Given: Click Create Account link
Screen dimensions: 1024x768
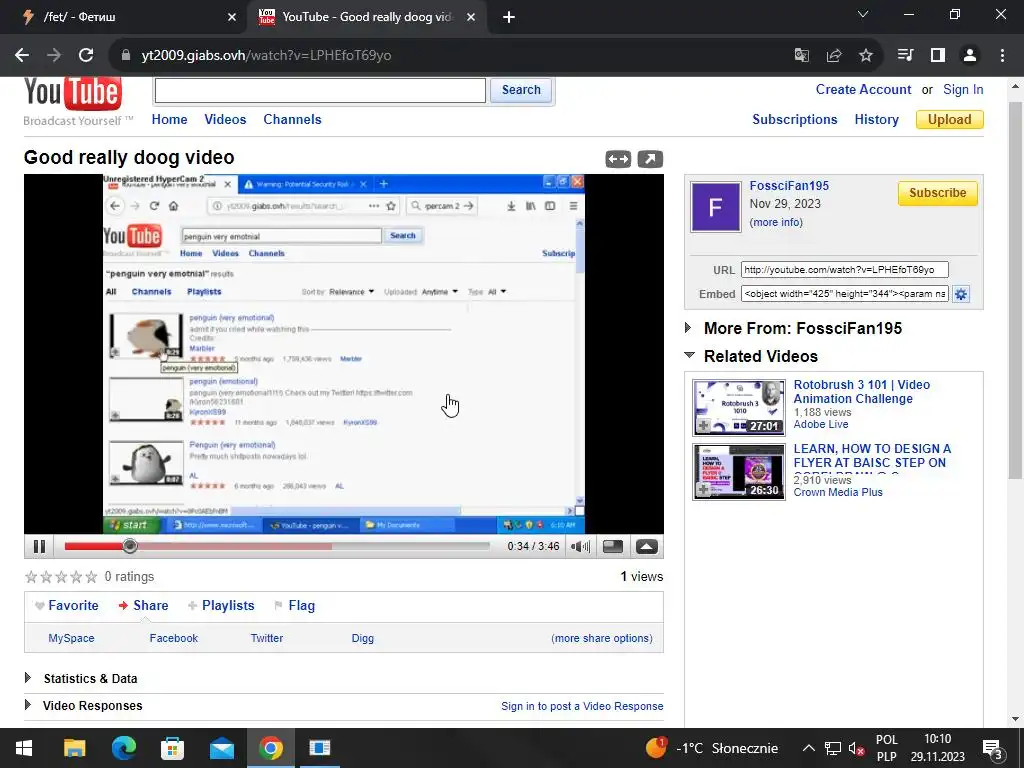Looking at the screenshot, I should click(863, 89).
